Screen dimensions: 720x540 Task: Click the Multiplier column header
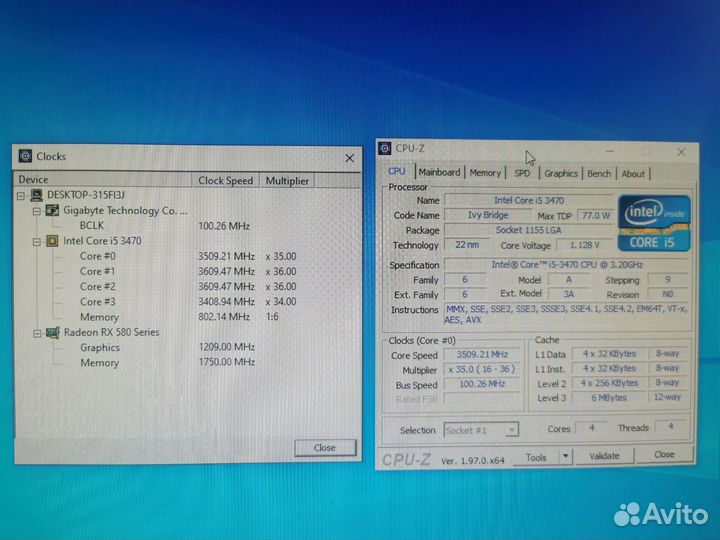(287, 181)
